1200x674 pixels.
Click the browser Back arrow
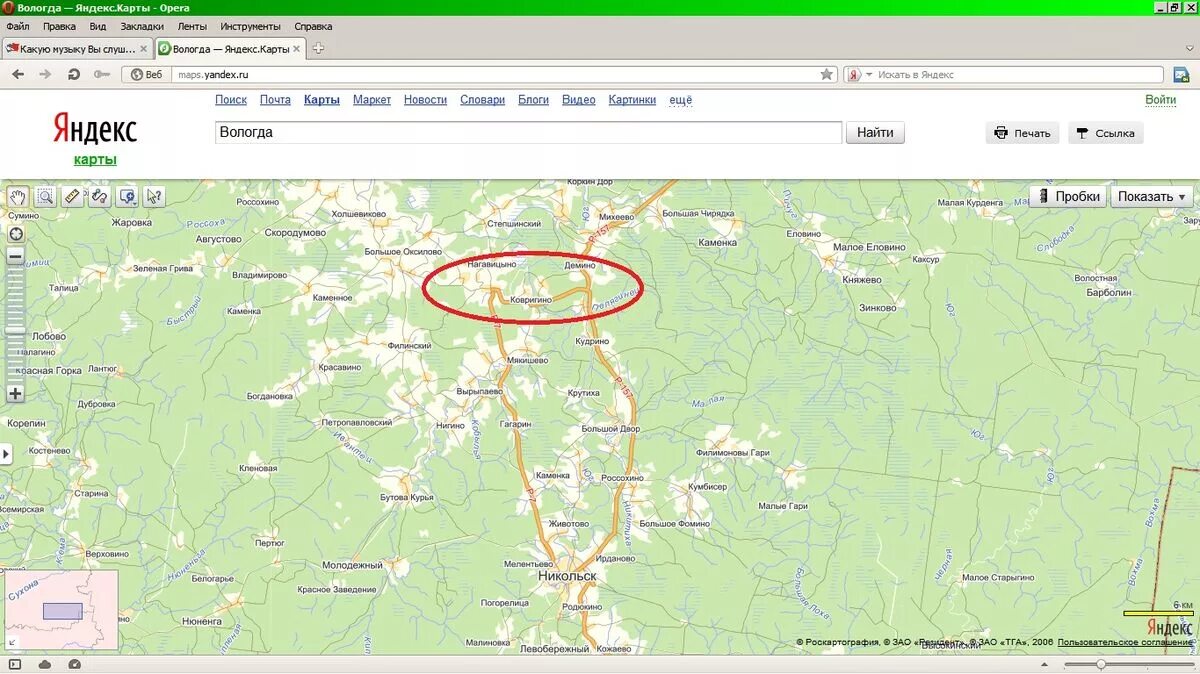pos(18,74)
